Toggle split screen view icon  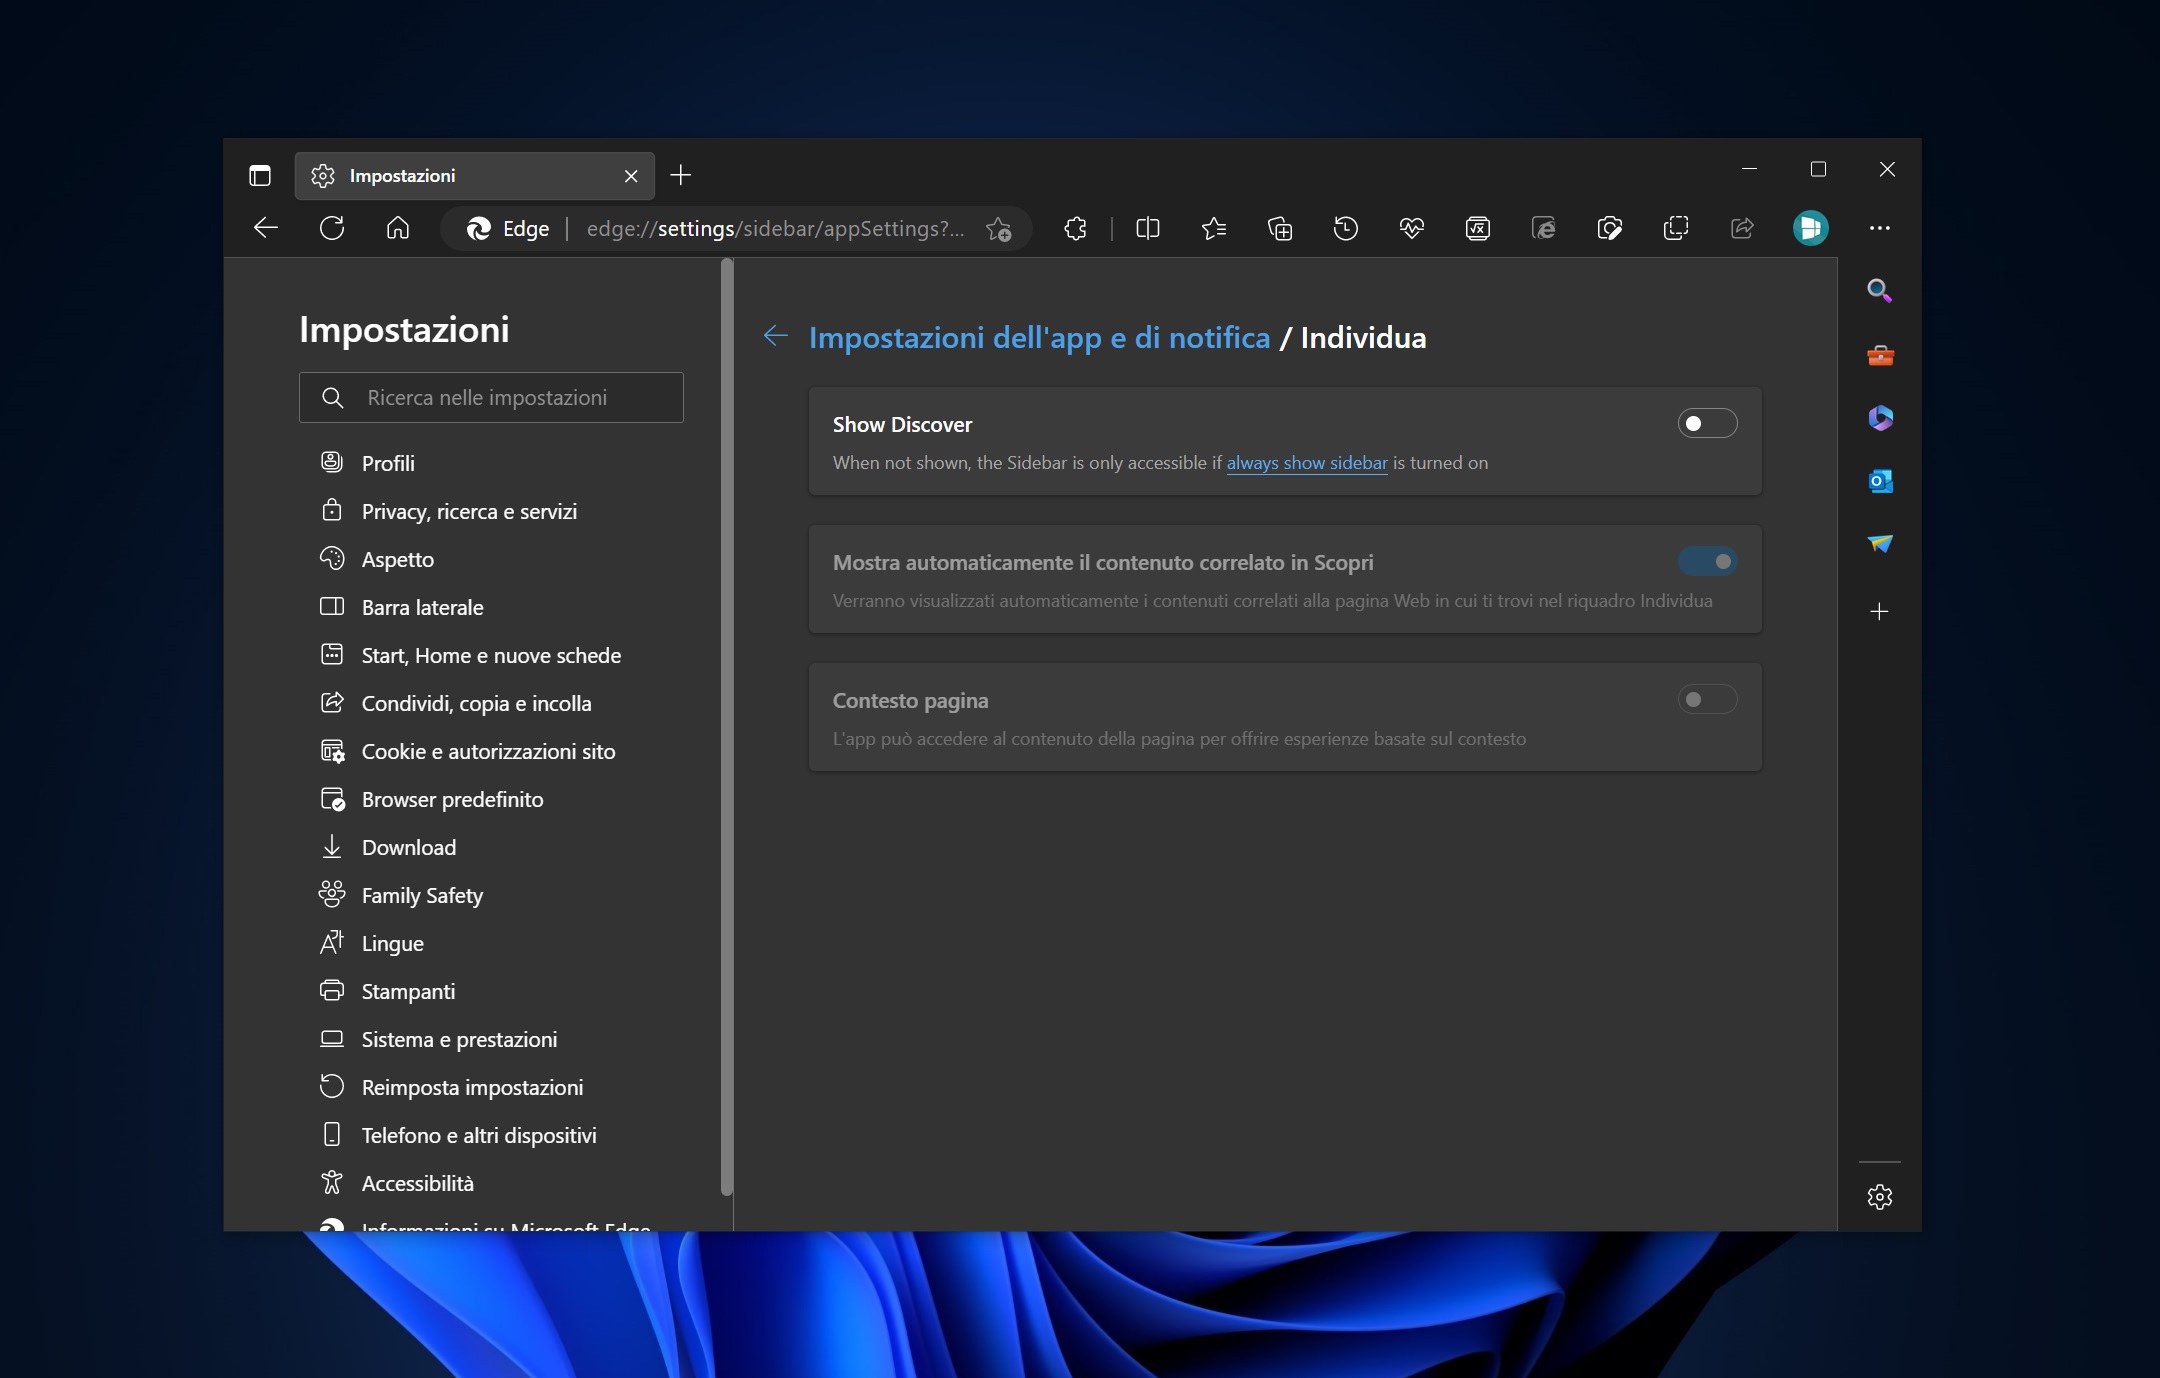click(1148, 229)
